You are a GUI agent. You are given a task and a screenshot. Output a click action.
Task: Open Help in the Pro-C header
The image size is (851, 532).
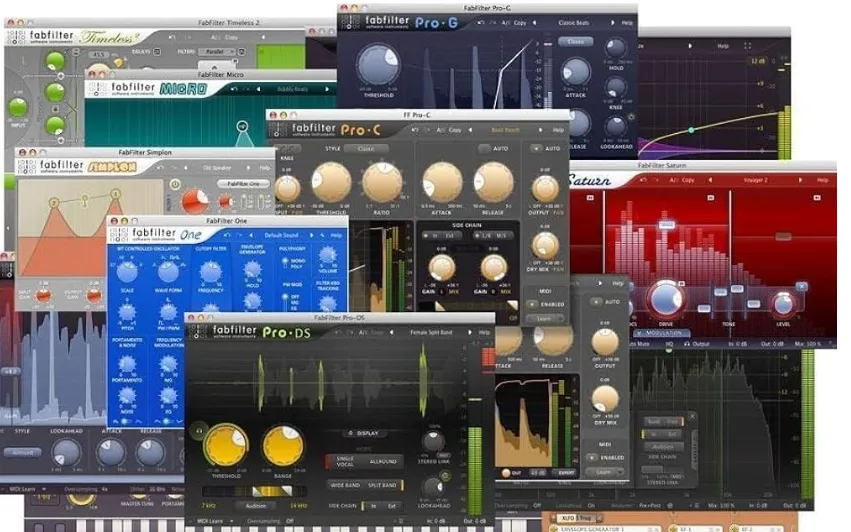coord(558,130)
